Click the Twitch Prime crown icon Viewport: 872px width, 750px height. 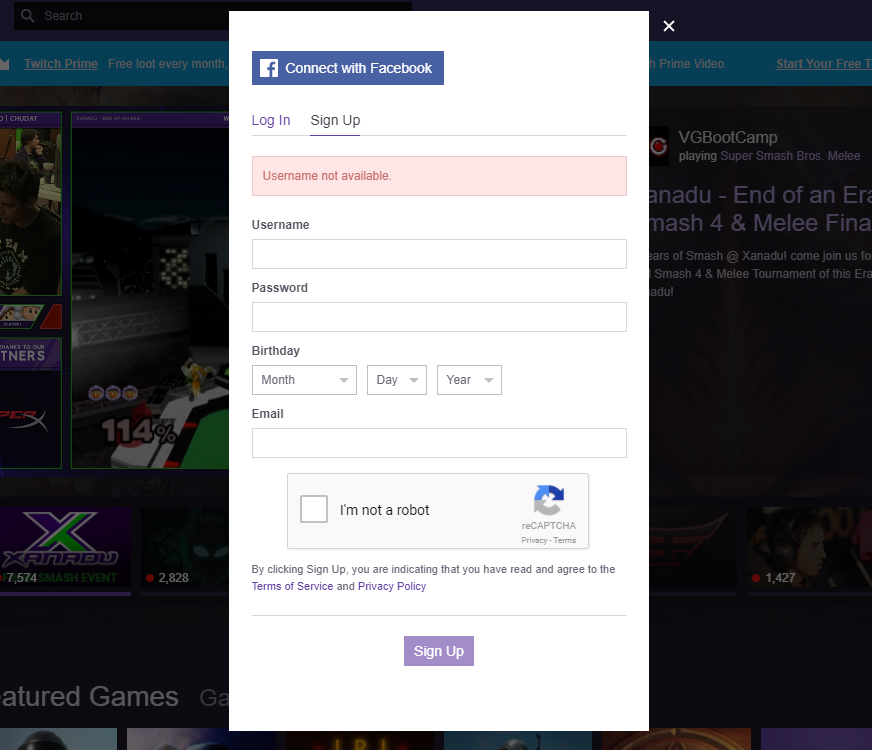click(x=4, y=64)
